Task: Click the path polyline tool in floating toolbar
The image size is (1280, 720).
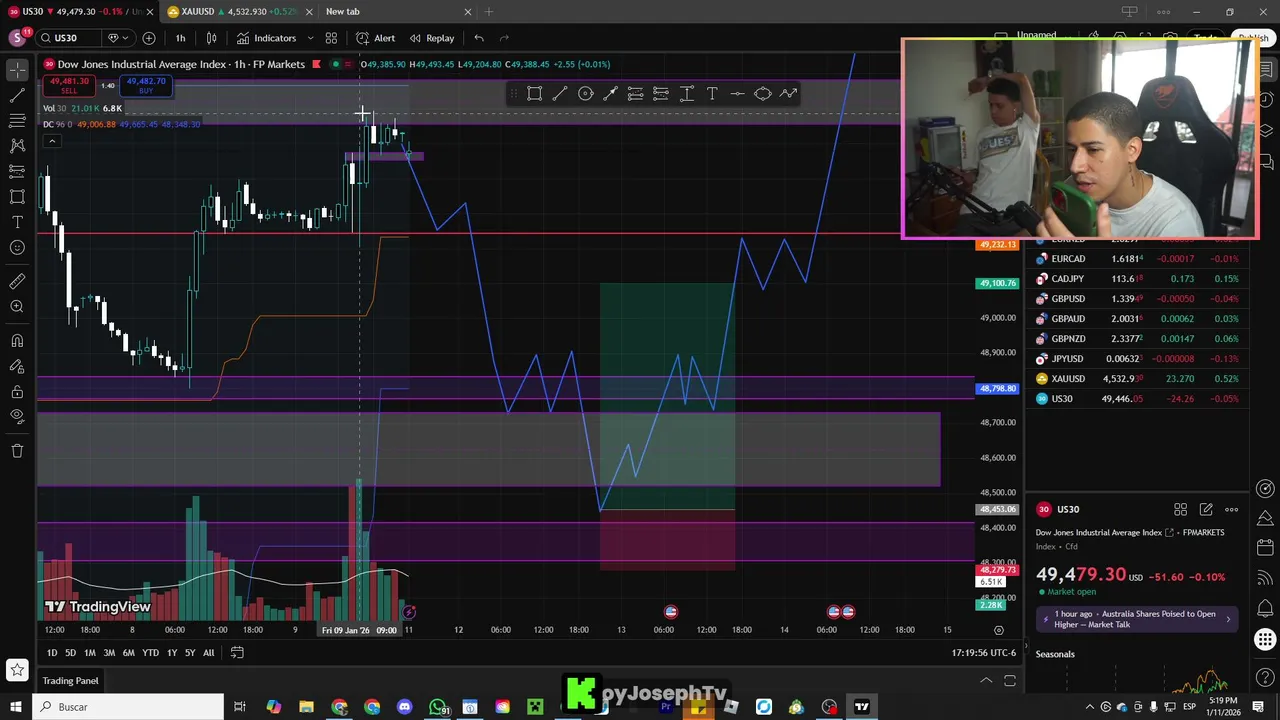Action: click(788, 94)
